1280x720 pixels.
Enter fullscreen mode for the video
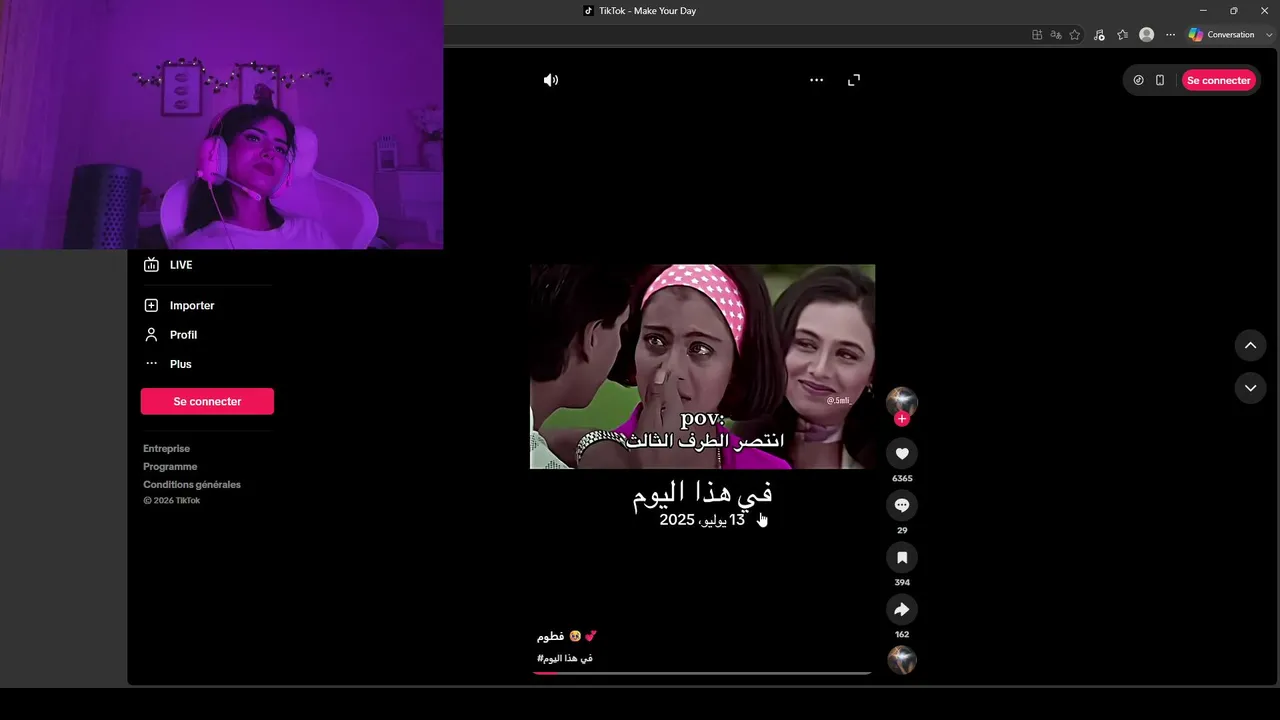(854, 80)
